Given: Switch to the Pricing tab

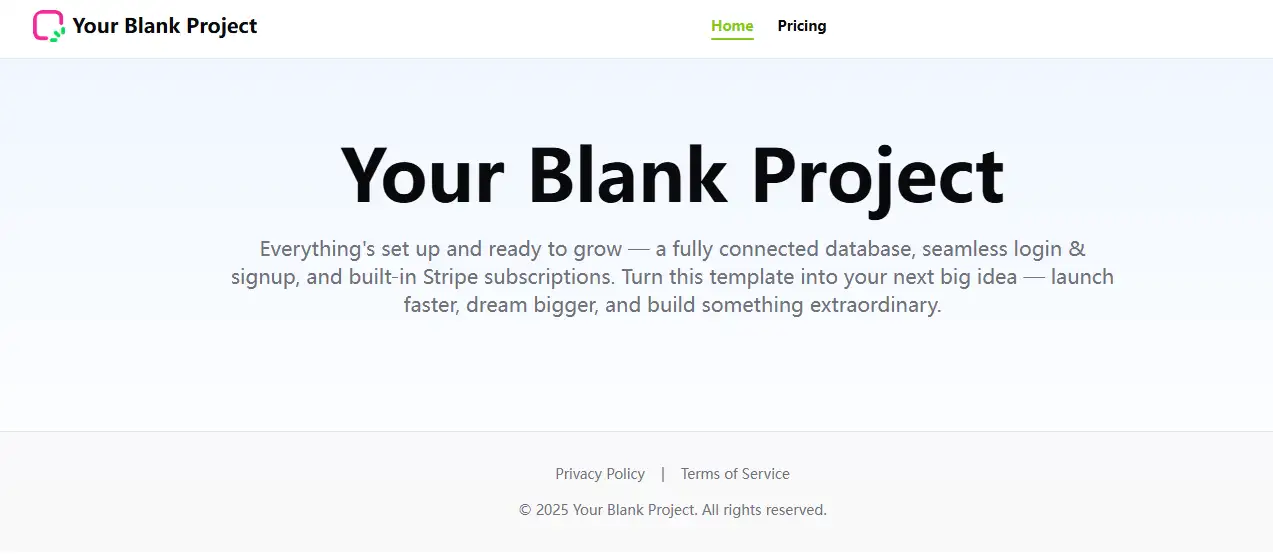Looking at the screenshot, I should tap(802, 26).
